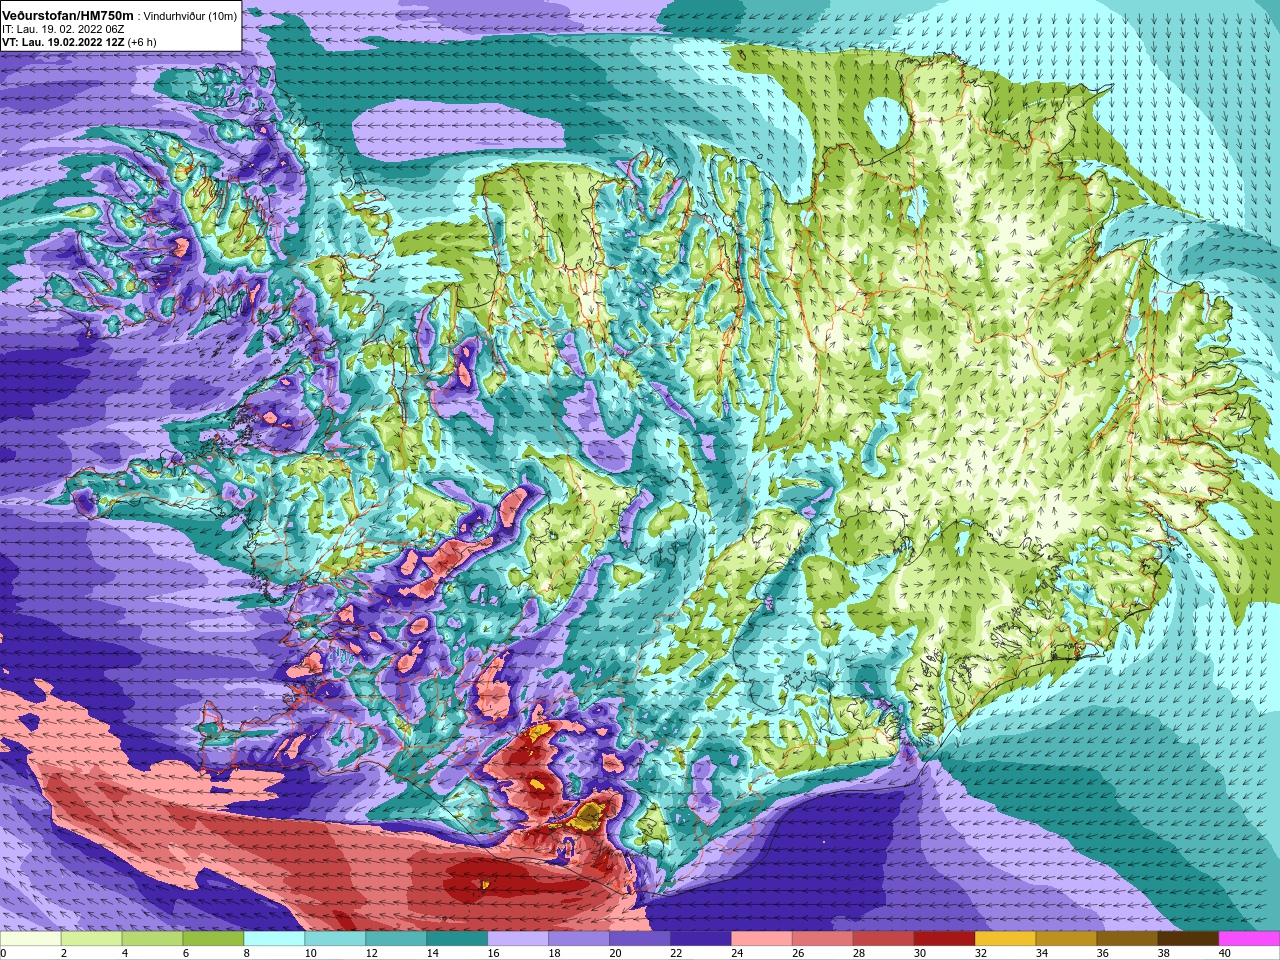Click the legend value 22
Image resolution: width=1280 pixels, height=960 pixels.
pos(676,953)
